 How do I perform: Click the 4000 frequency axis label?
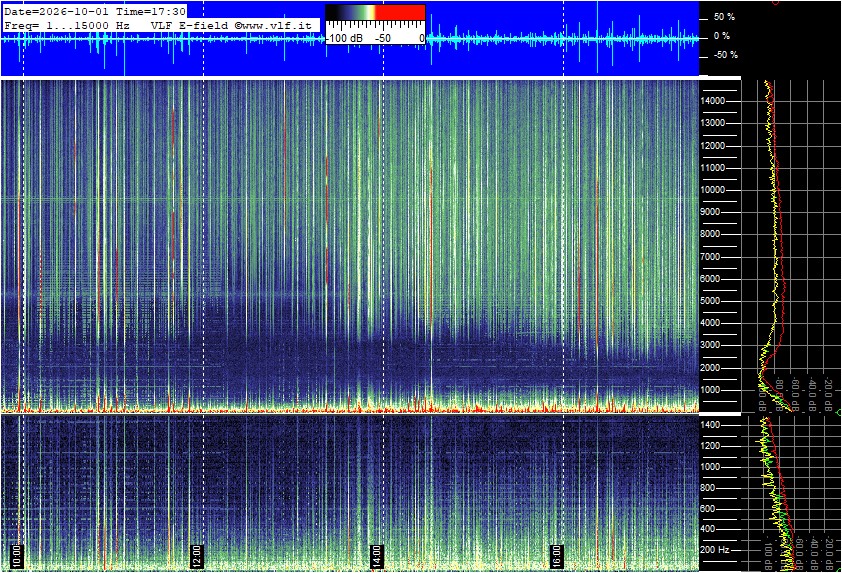[x=710, y=323]
